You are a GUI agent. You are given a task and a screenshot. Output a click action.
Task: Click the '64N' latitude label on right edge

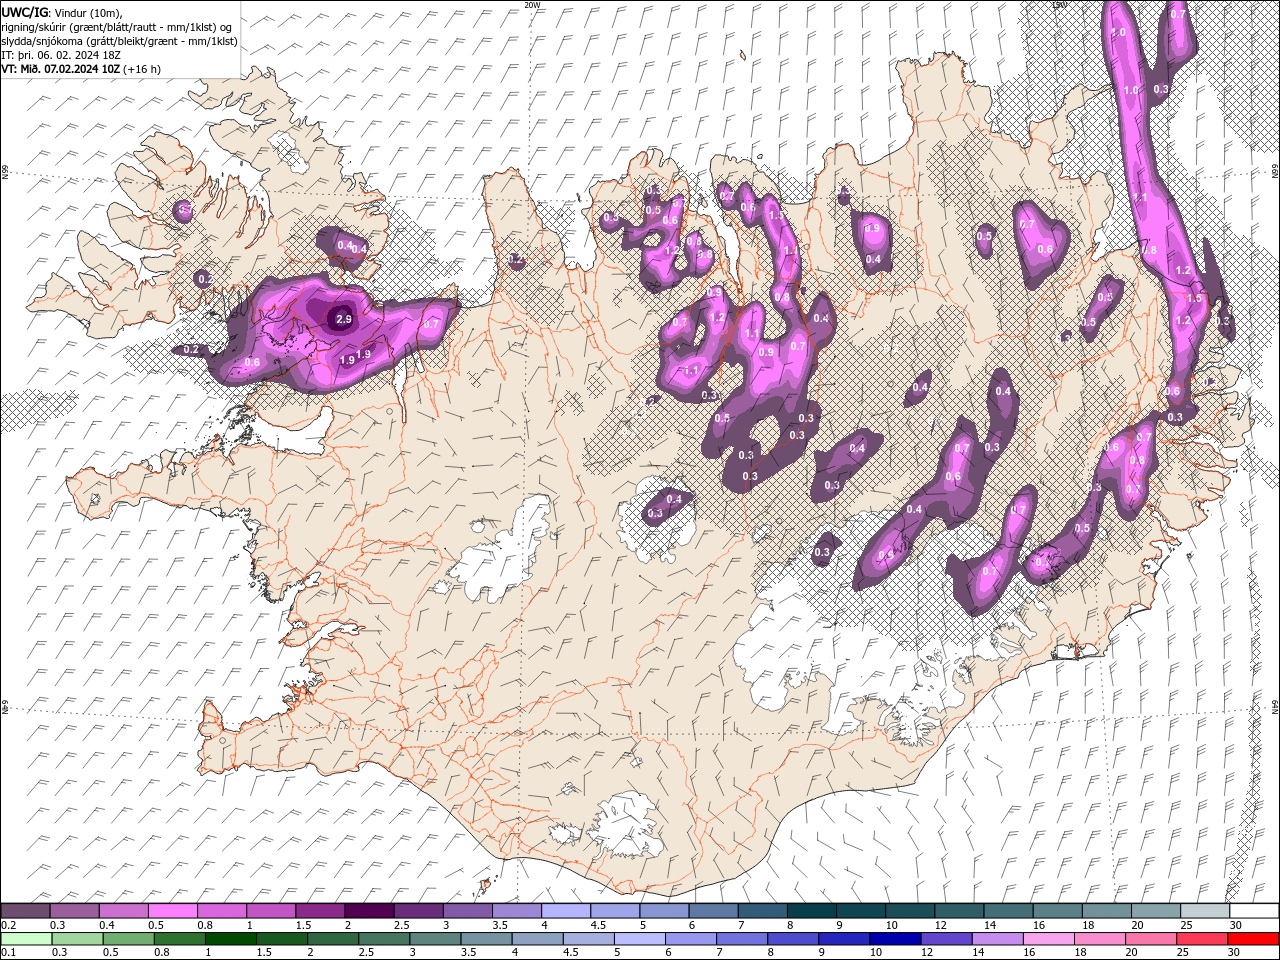(x=1275, y=706)
